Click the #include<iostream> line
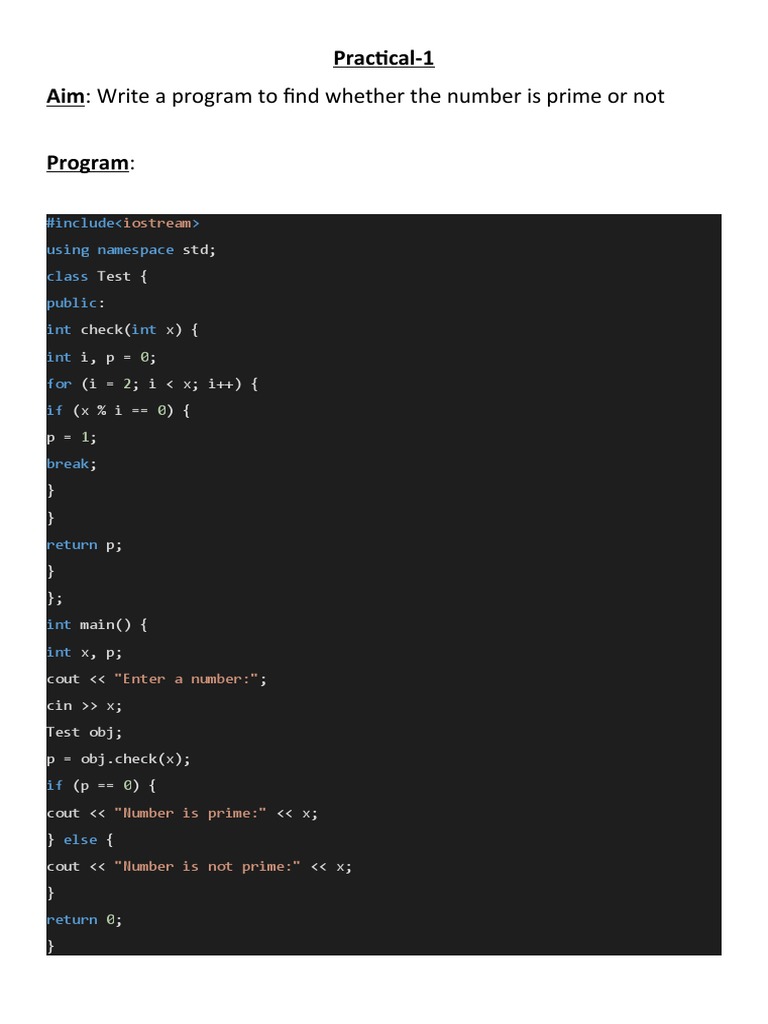Viewport: 768px width, 1024px height. click(x=123, y=223)
